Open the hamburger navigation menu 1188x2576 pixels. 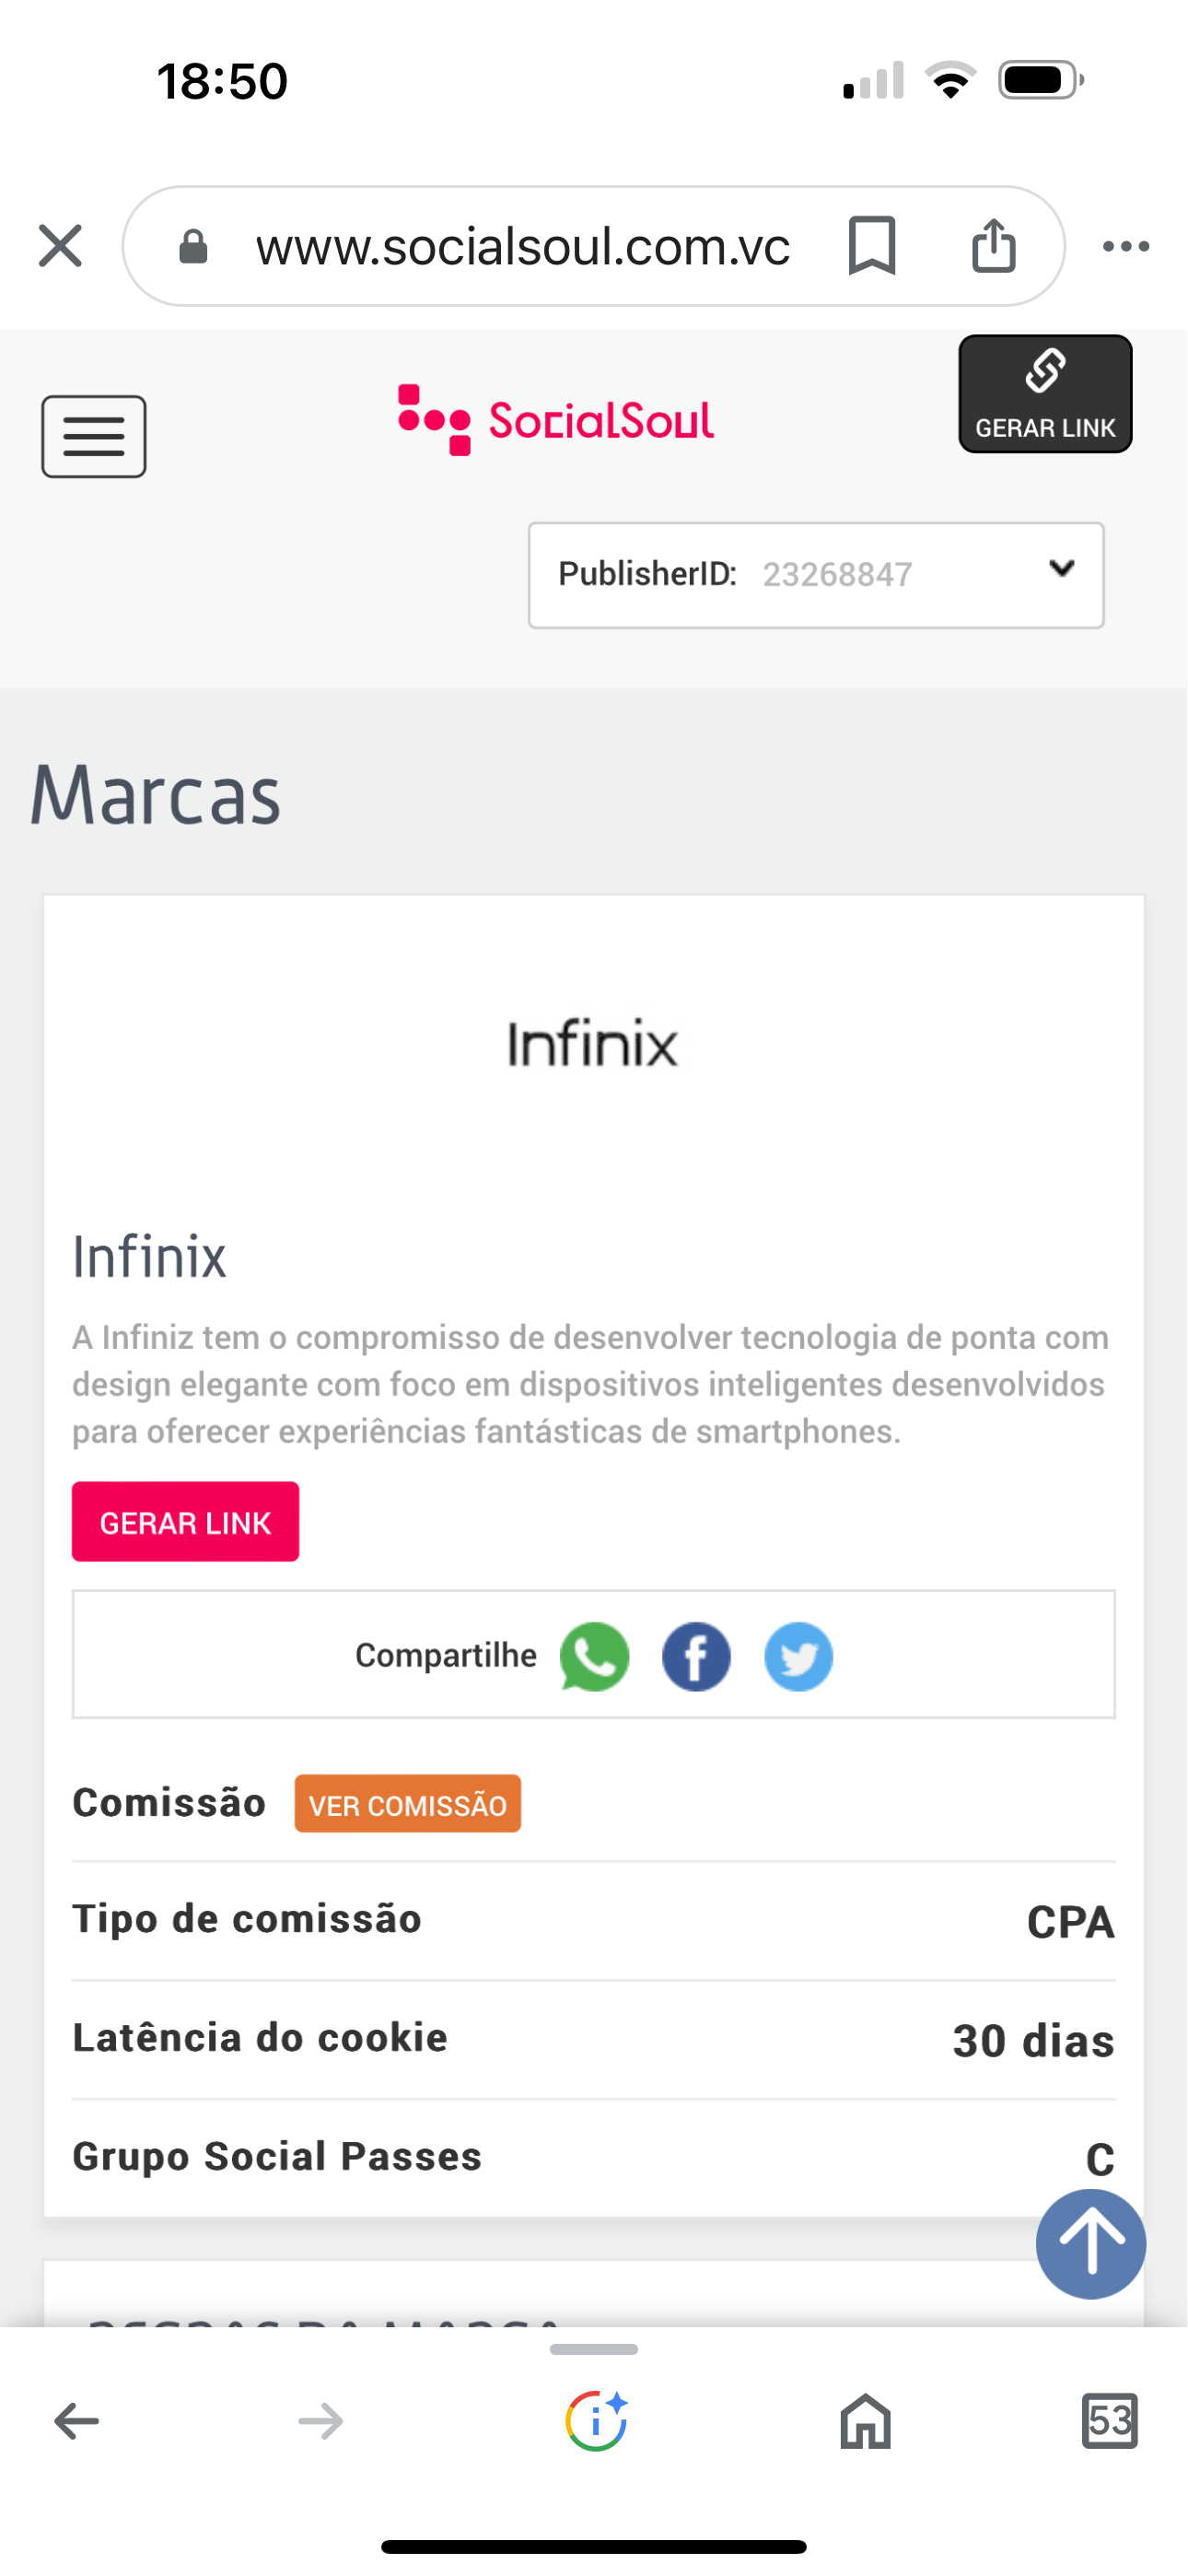94,437
